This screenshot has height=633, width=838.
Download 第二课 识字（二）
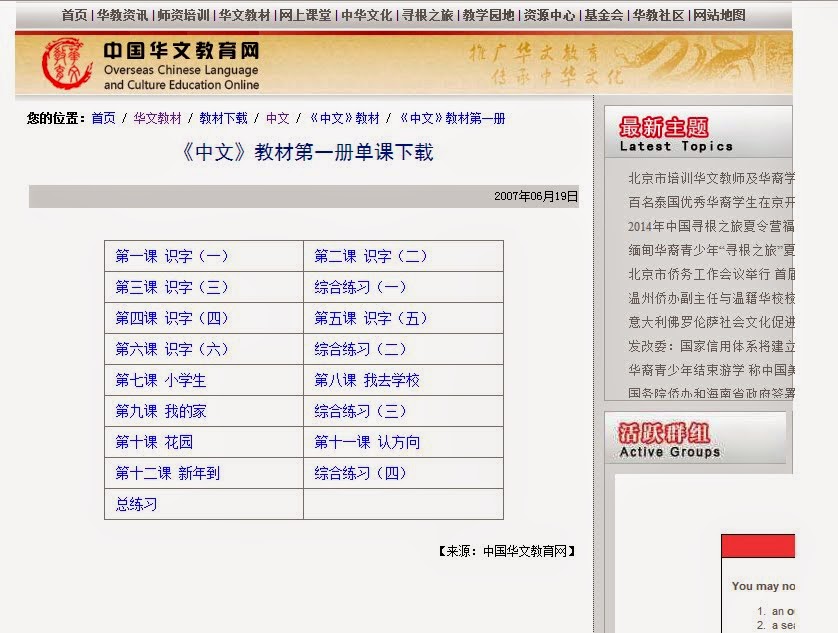coord(371,256)
